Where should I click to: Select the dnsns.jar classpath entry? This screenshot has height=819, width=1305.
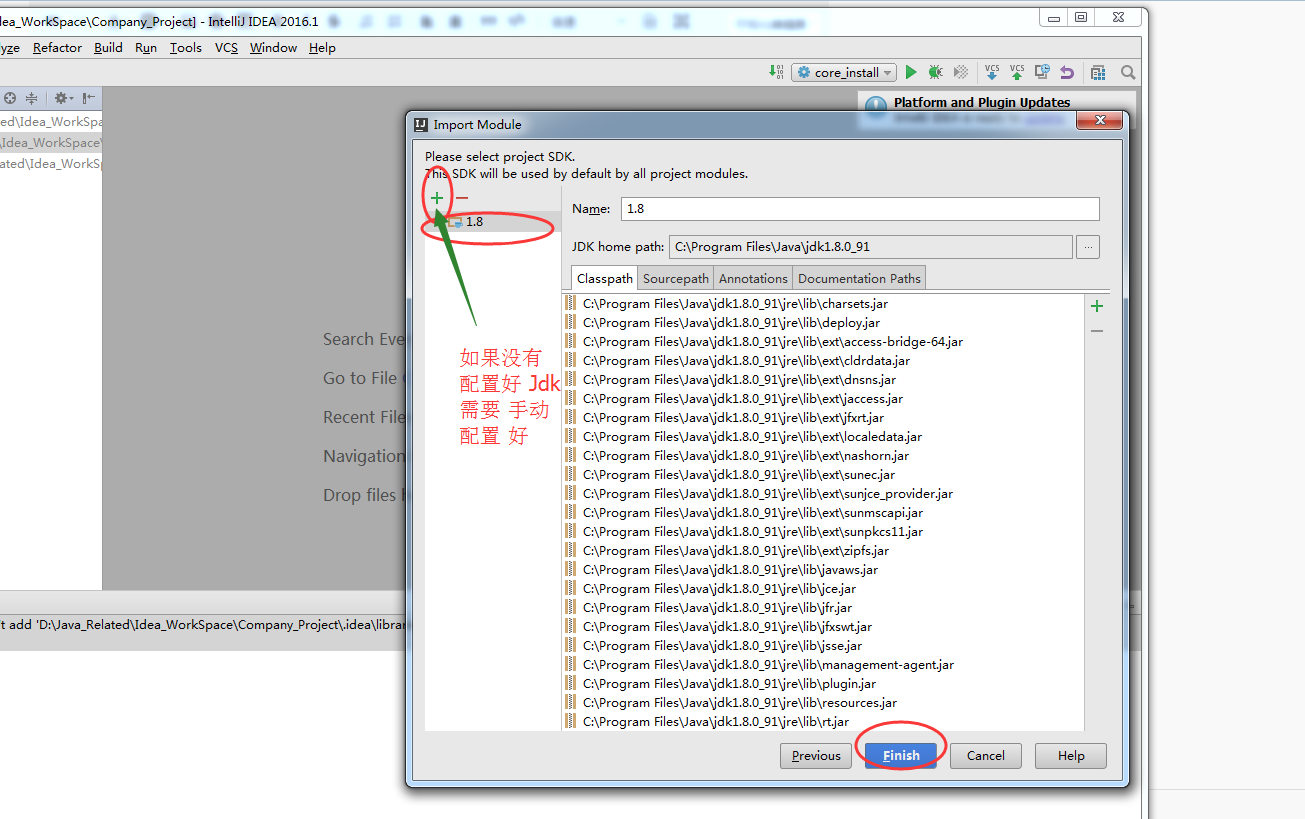point(824,379)
